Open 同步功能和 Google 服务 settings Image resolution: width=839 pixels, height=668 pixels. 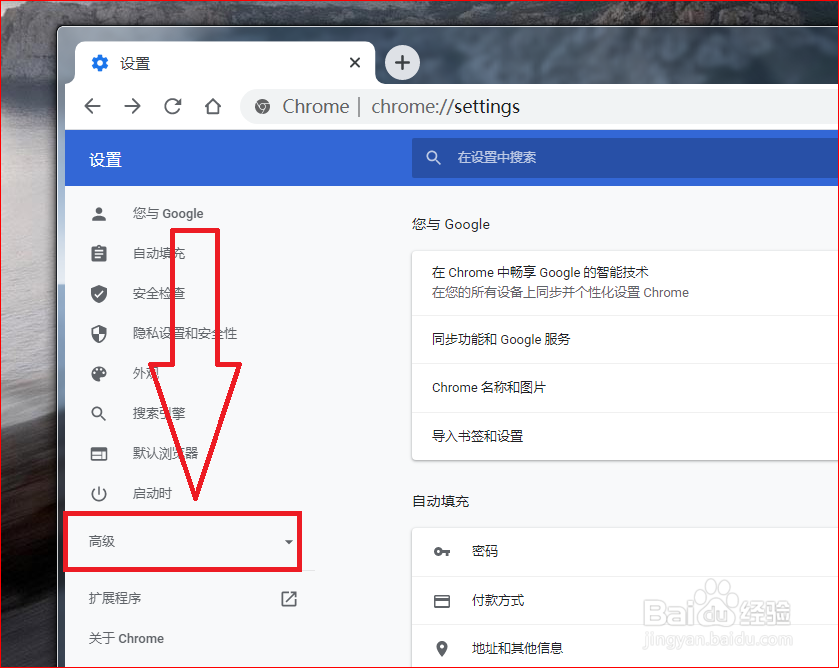625,340
